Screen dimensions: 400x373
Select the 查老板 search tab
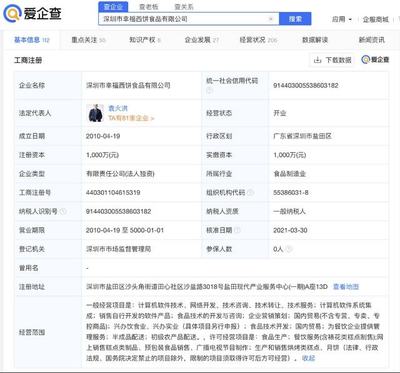click(149, 7)
